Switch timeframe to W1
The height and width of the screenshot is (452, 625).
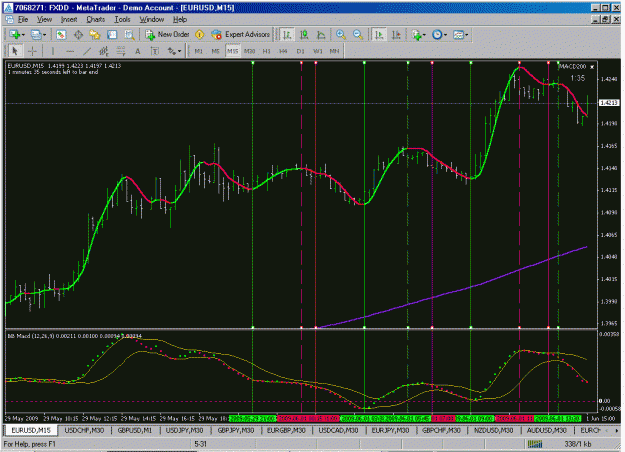317,51
